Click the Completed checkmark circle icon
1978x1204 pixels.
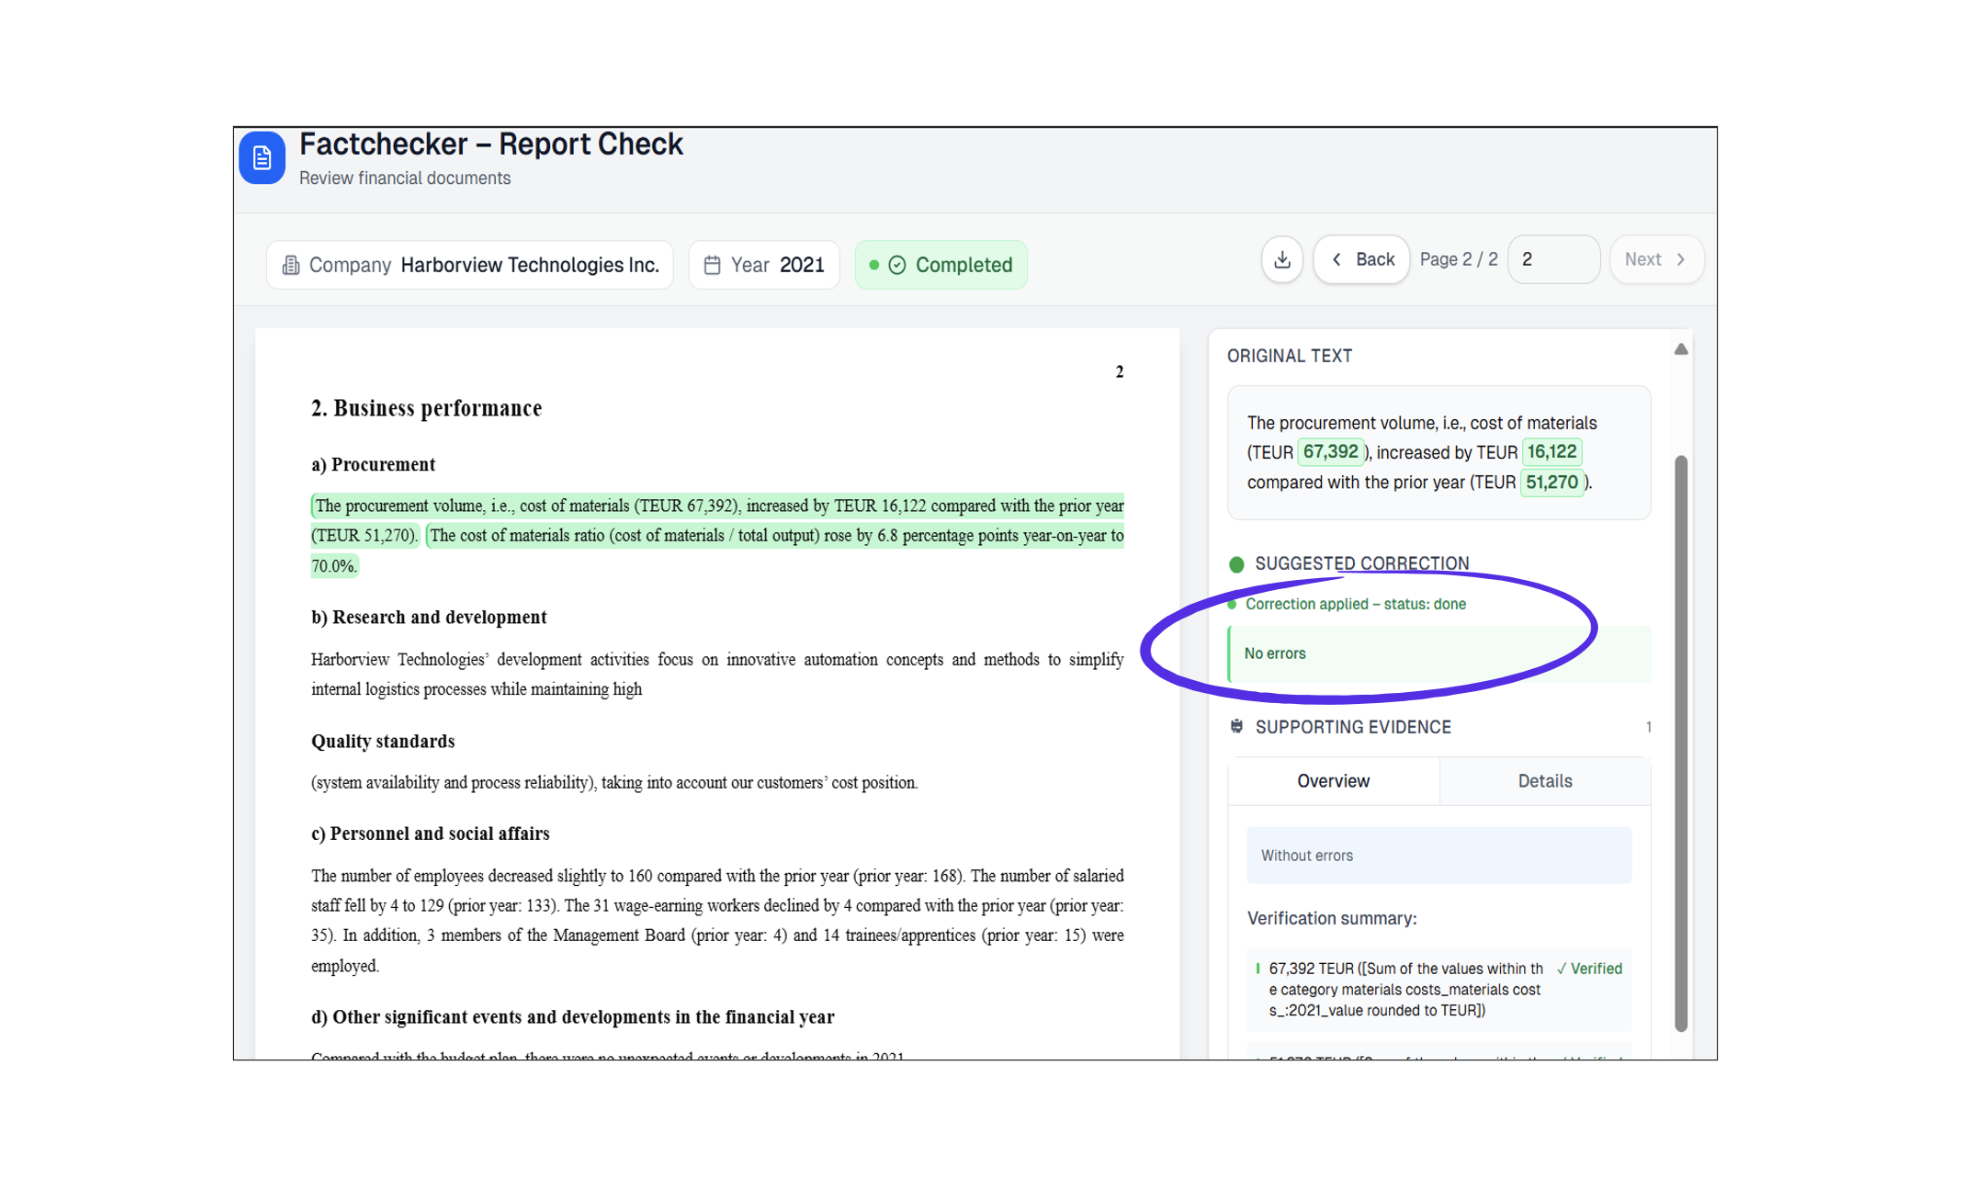(897, 265)
